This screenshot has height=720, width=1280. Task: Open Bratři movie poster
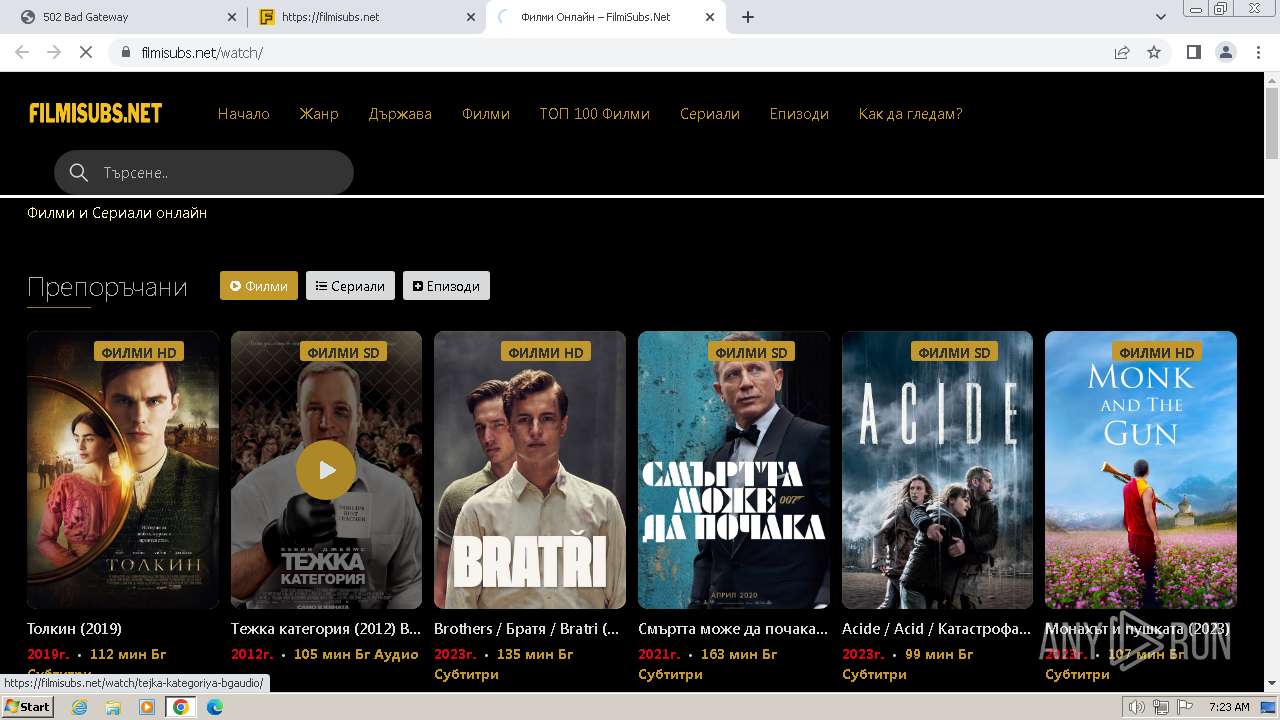click(530, 470)
